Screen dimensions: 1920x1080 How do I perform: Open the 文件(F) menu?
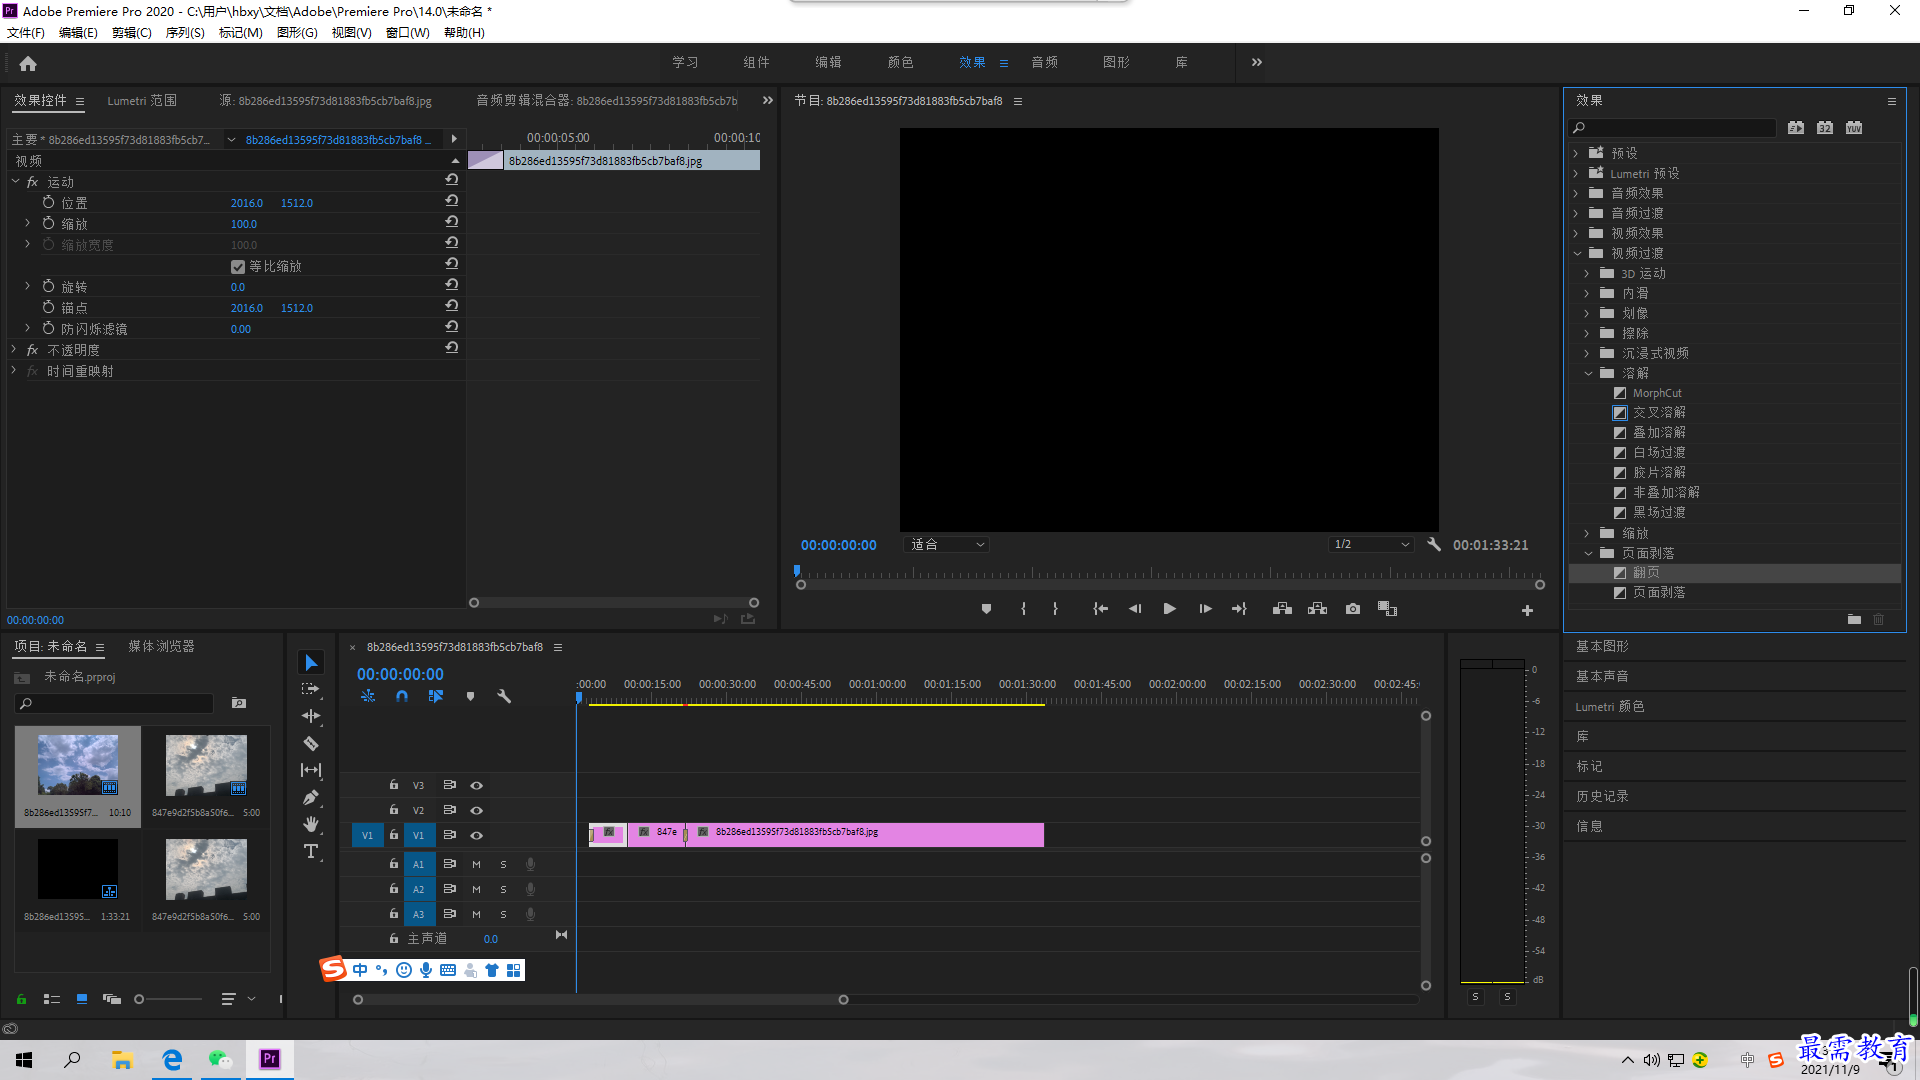pyautogui.click(x=26, y=33)
